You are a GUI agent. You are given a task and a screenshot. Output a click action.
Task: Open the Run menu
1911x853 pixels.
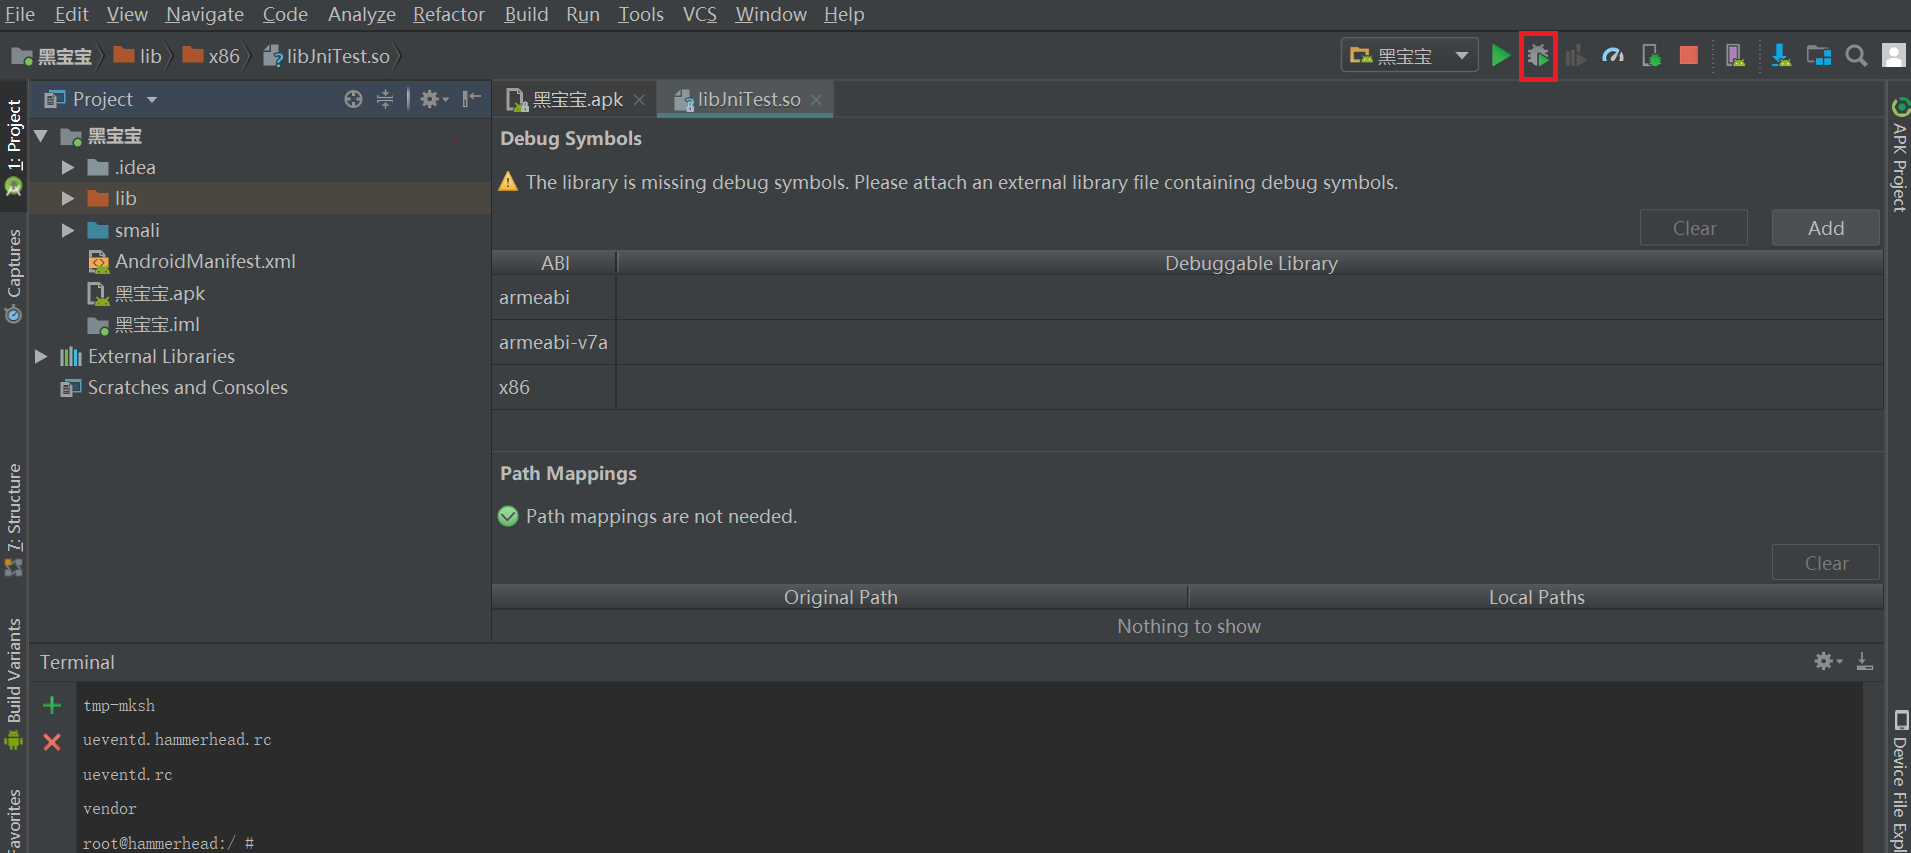click(x=583, y=14)
